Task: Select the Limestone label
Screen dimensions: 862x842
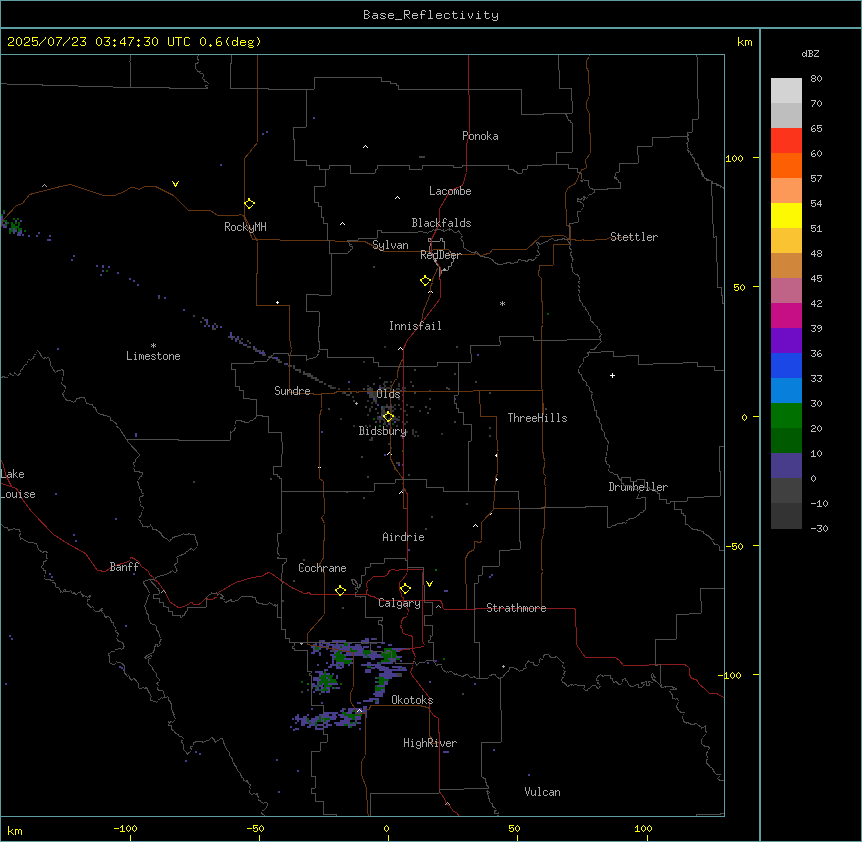Action: click(153, 356)
